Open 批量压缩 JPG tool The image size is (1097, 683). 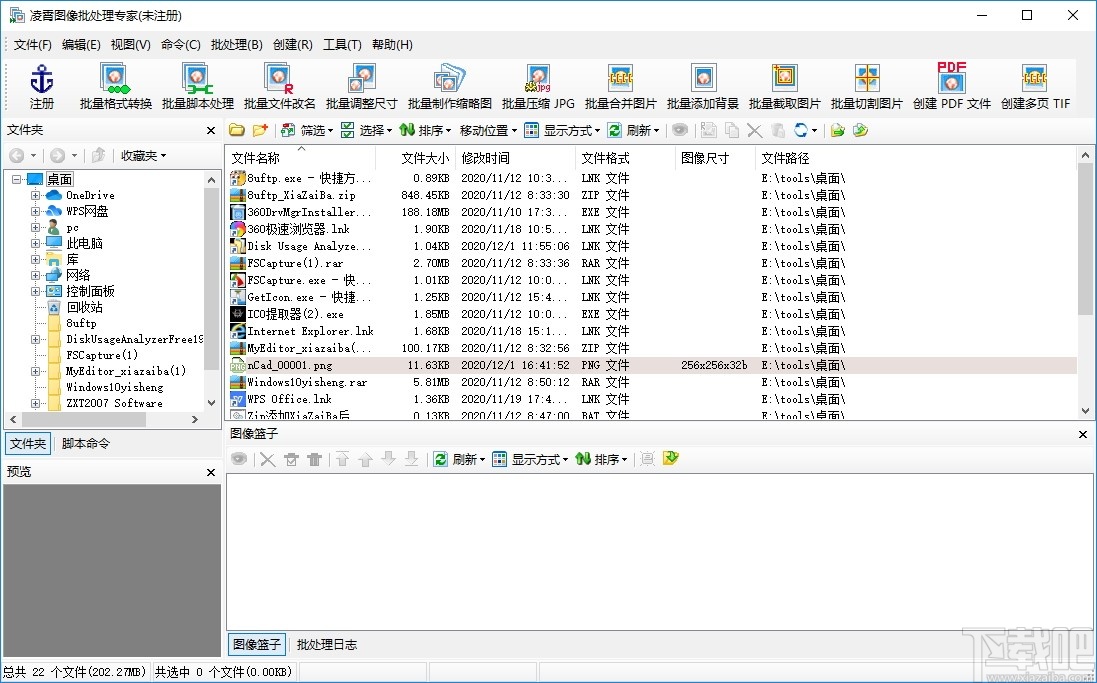click(x=538, y=87)
